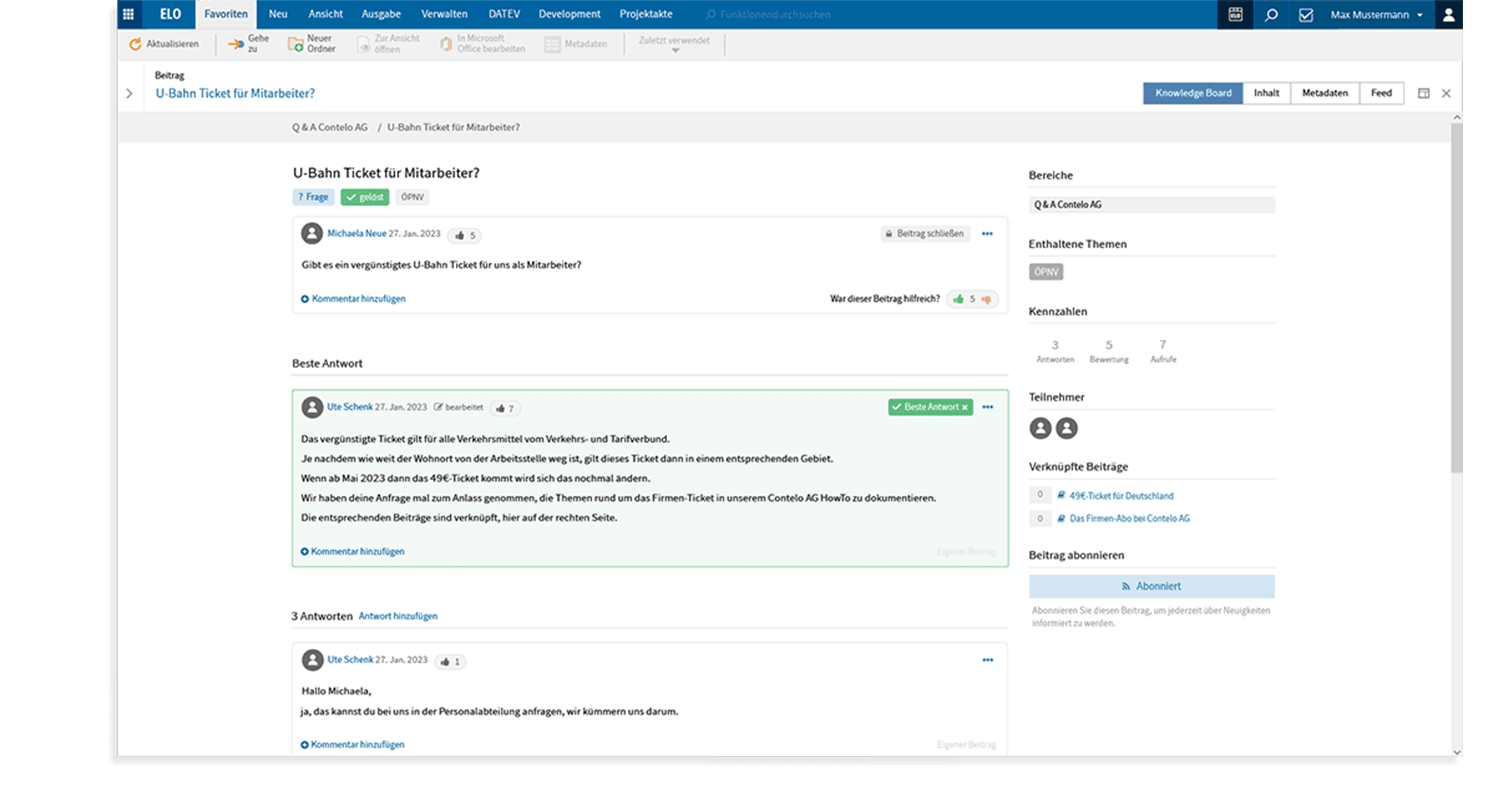The height and width of the screenshot is (806, 1500).
Task: Switch to the Metadaten tab
Action: click(x=1325, y=92)
